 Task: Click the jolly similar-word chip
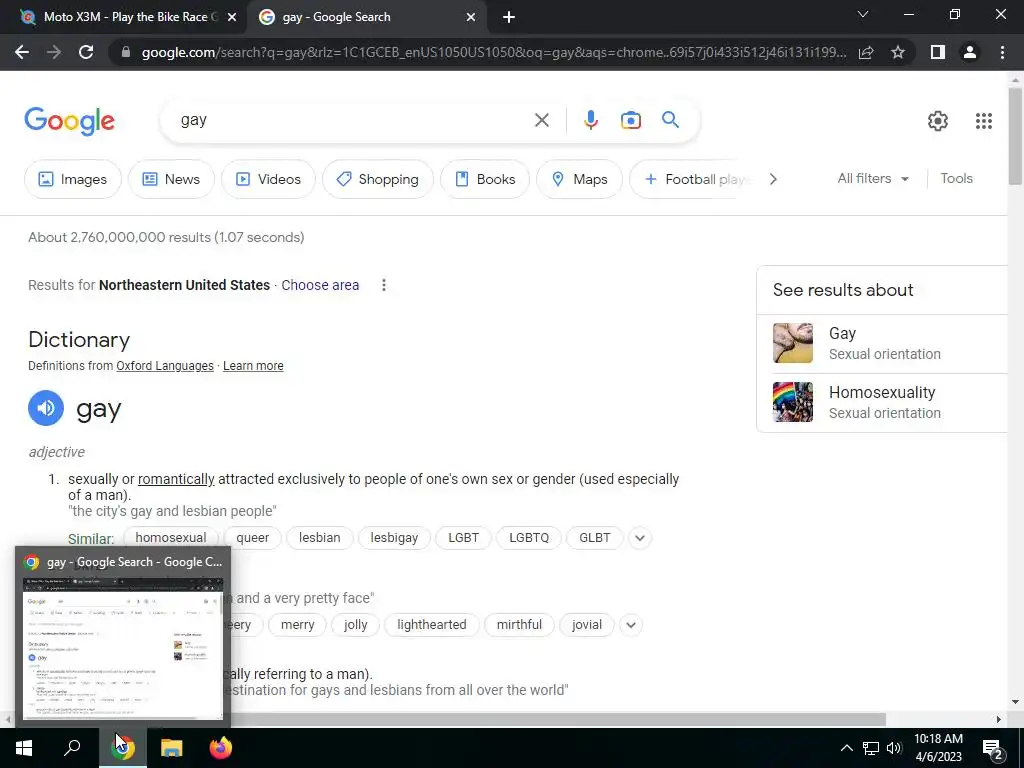click(355, 625)
